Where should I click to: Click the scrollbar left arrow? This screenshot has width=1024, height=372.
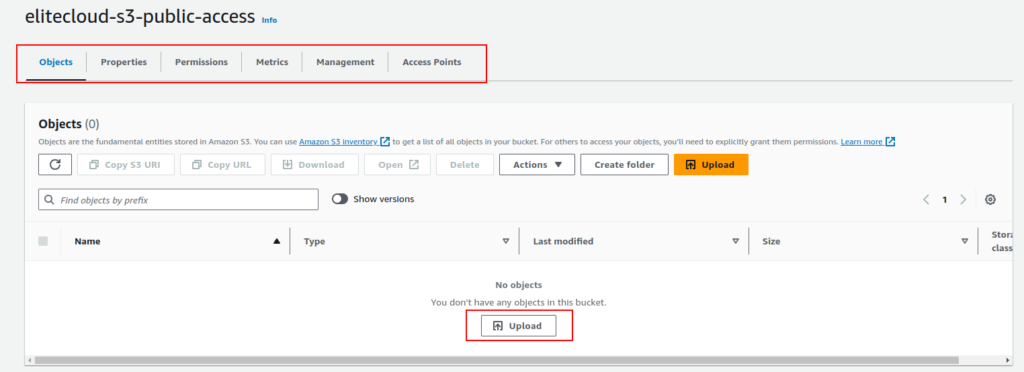[29, 360]
